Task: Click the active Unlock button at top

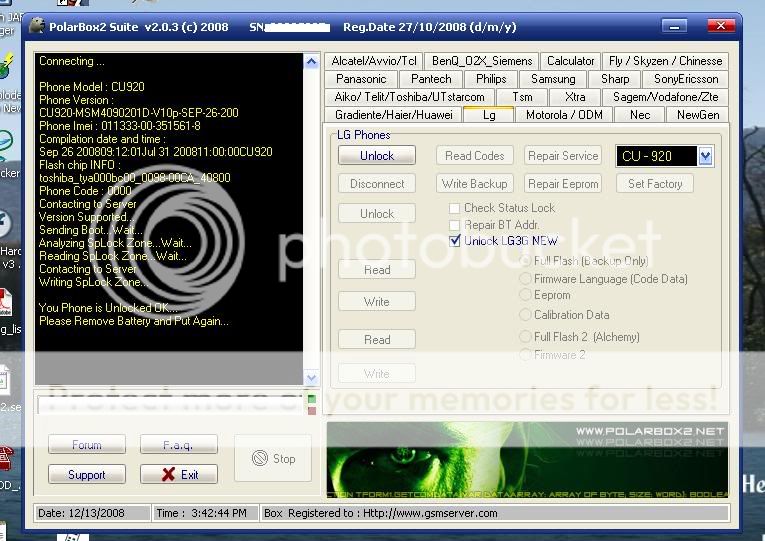Action: click(377, 156)
